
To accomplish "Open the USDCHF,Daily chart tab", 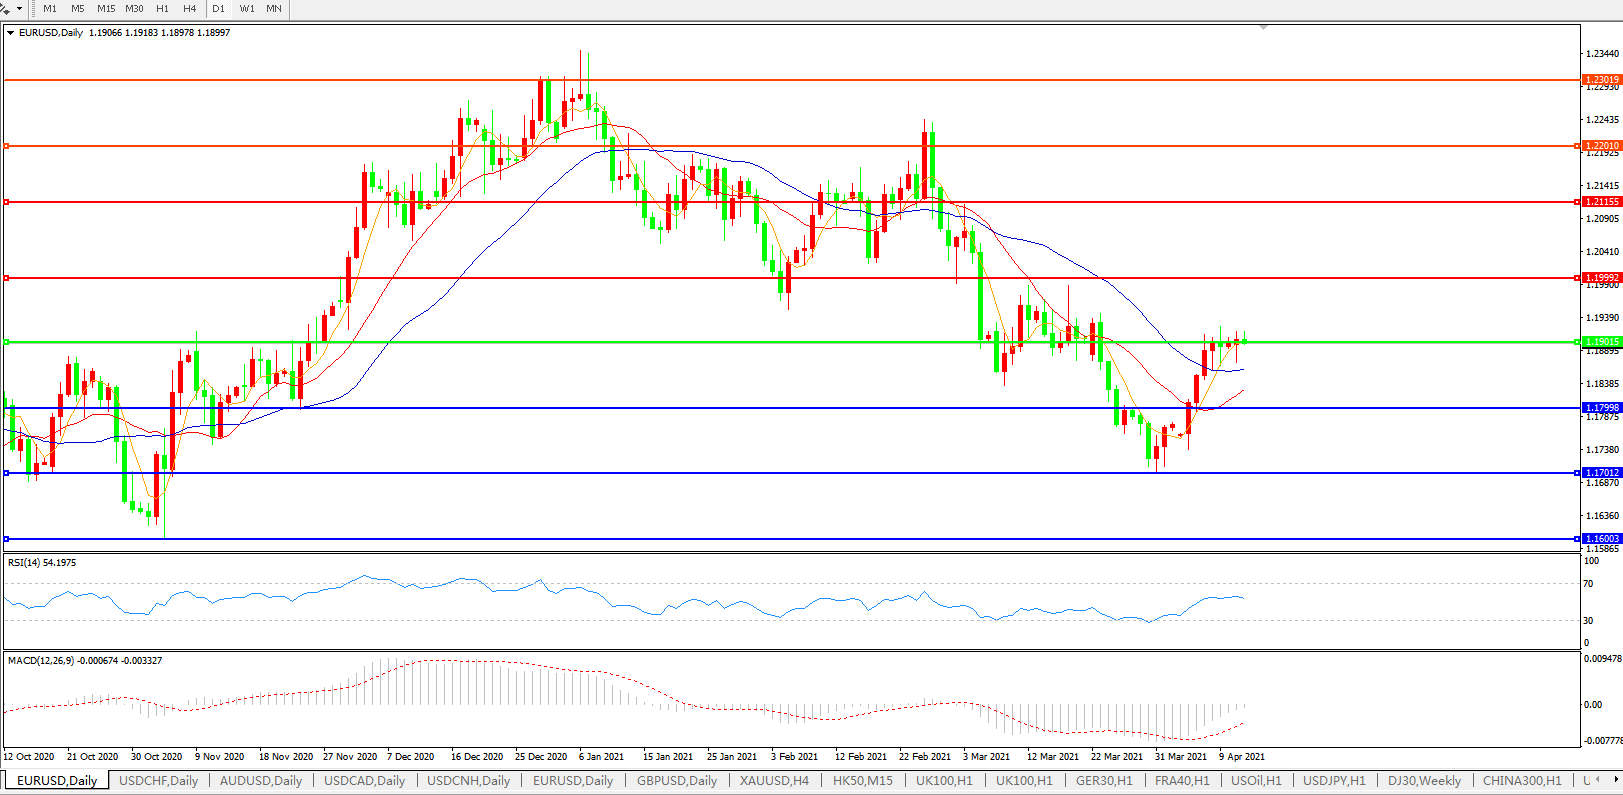I will click(x=158, y=781).
